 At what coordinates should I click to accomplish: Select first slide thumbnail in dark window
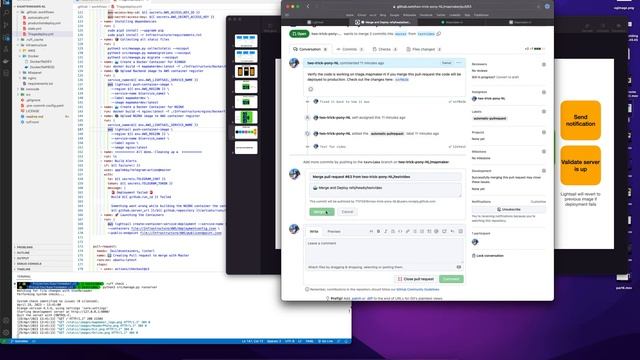(246, 41)
